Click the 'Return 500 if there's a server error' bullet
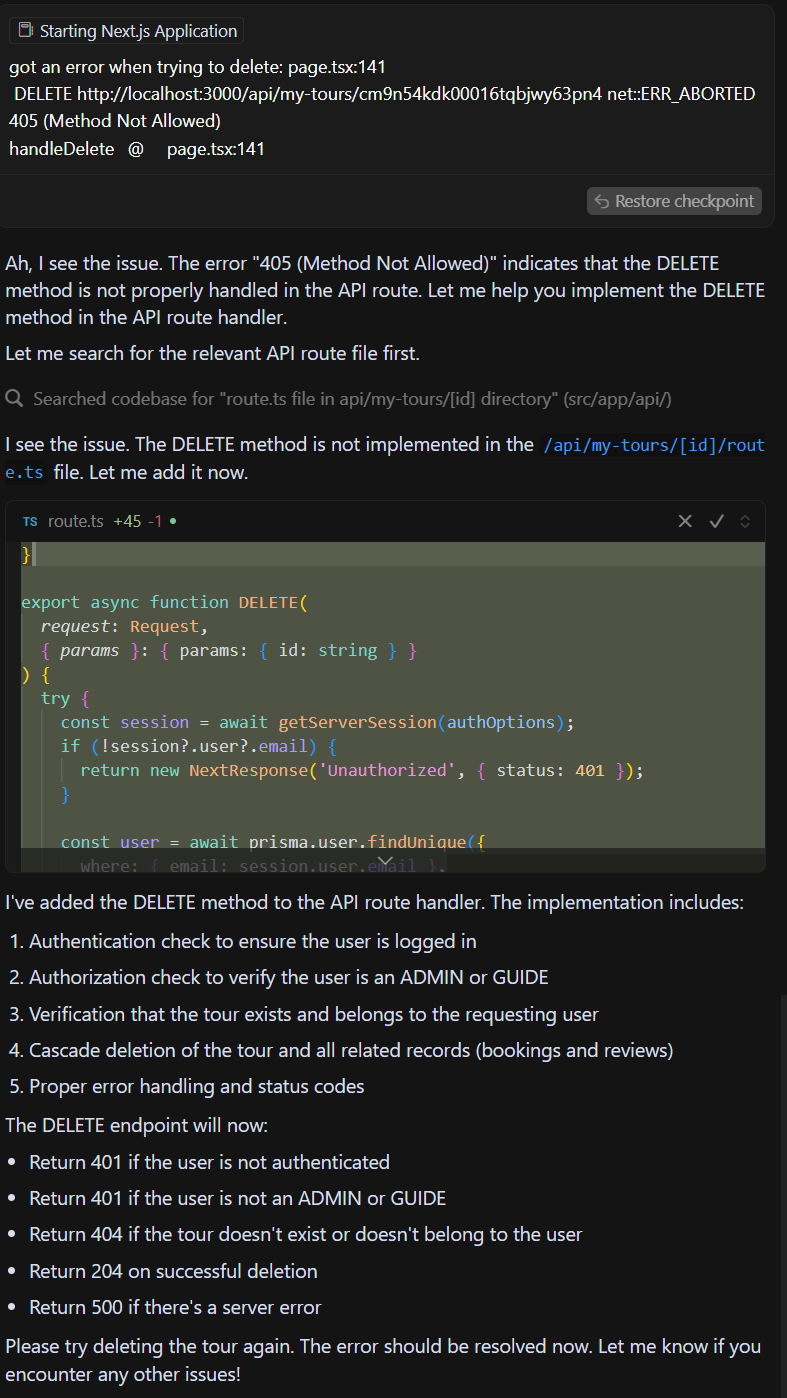 point(175,1307)
